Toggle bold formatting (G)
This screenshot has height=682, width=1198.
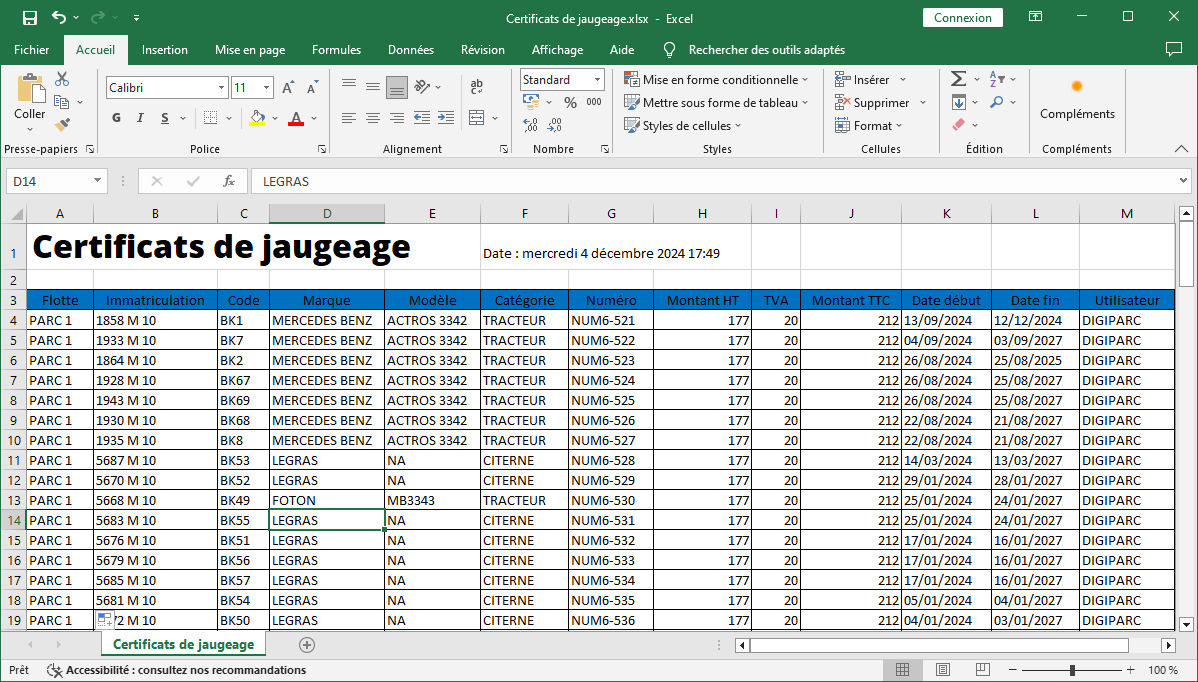[116, 118]
